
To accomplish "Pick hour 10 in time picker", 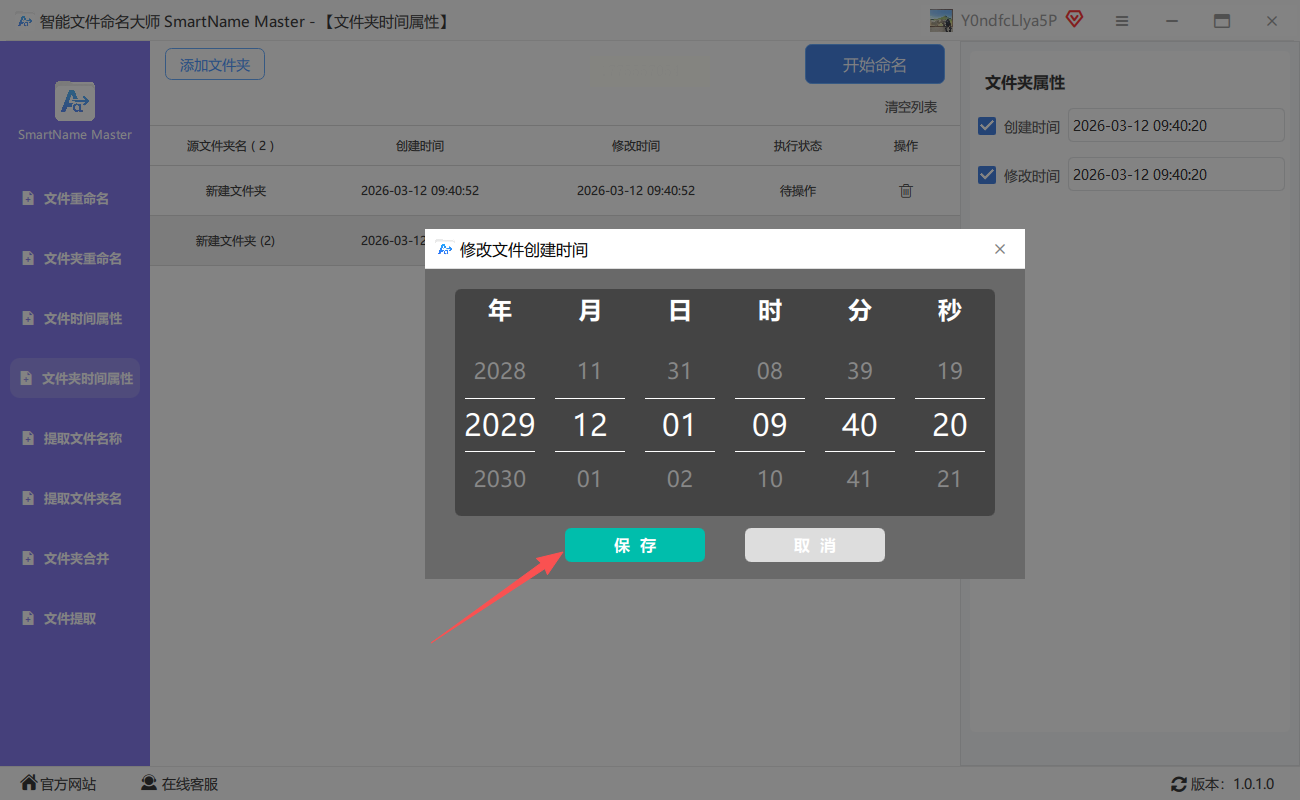I will pos(770,479).
